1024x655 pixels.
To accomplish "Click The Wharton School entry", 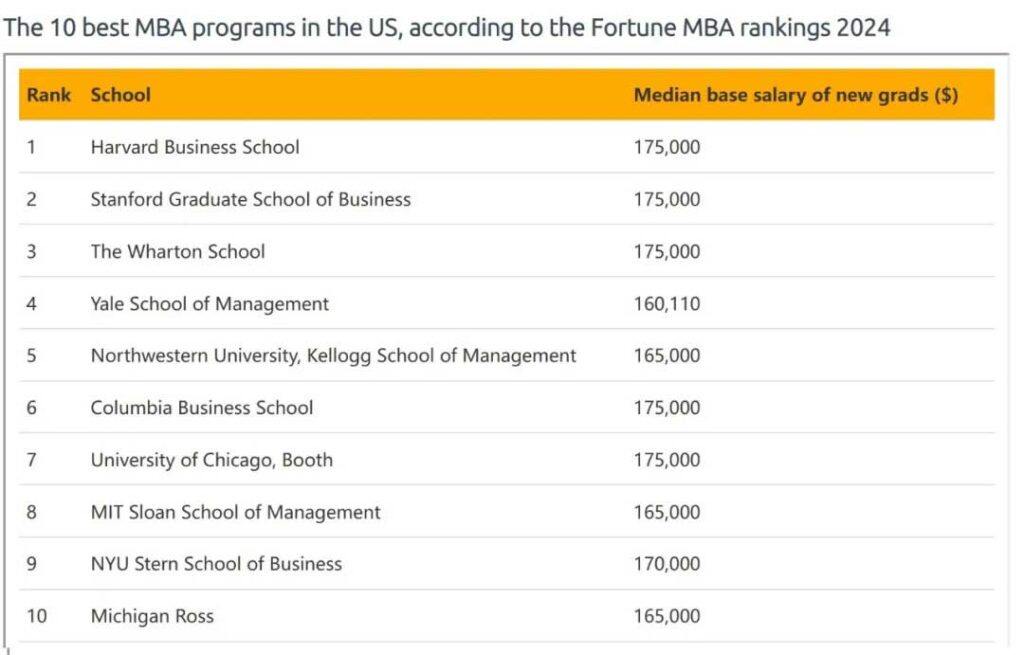I will pos(177,251).
